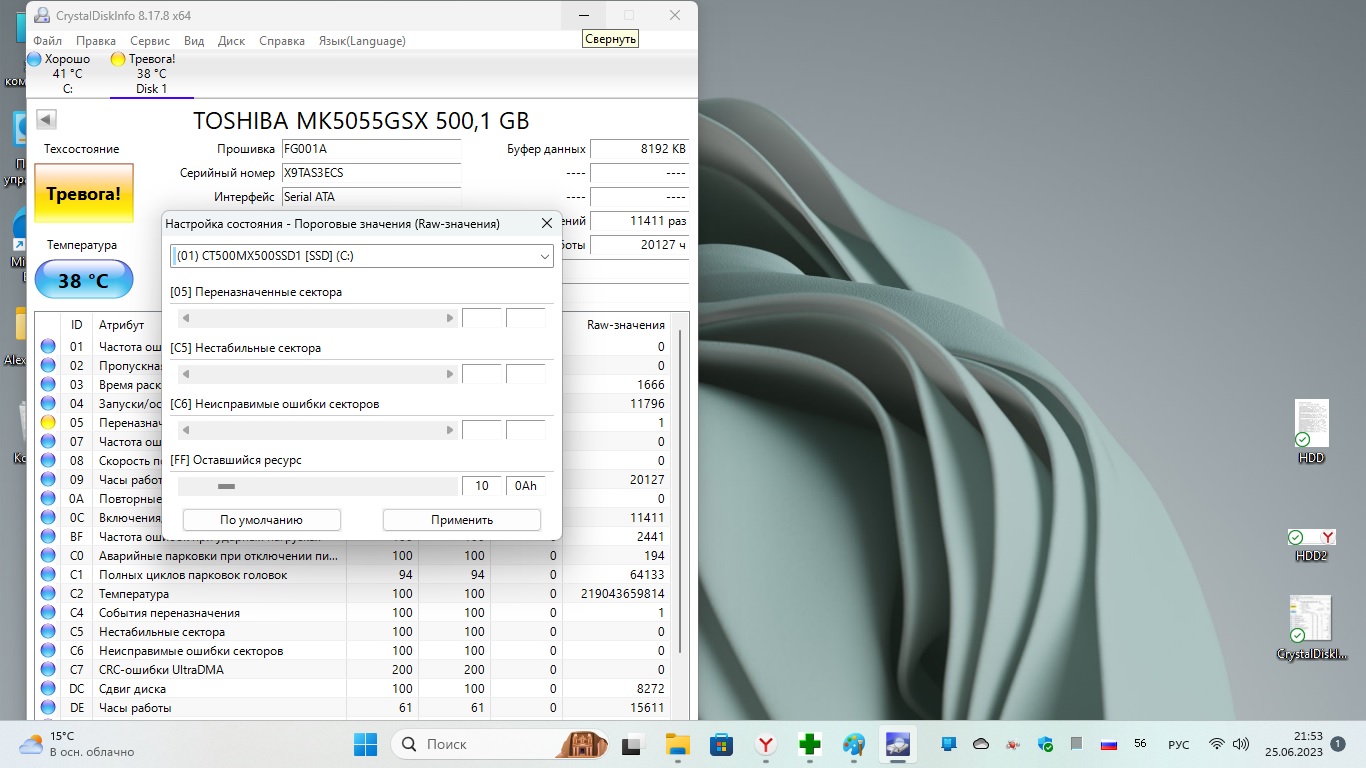1366x768 pixels.
Task: Open File Explorer from the taskbar
Action: click(x=678, y=744)
